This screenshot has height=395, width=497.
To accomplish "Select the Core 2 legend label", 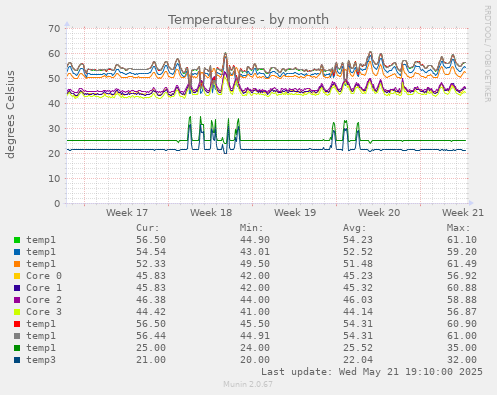I will coord(44,300).
